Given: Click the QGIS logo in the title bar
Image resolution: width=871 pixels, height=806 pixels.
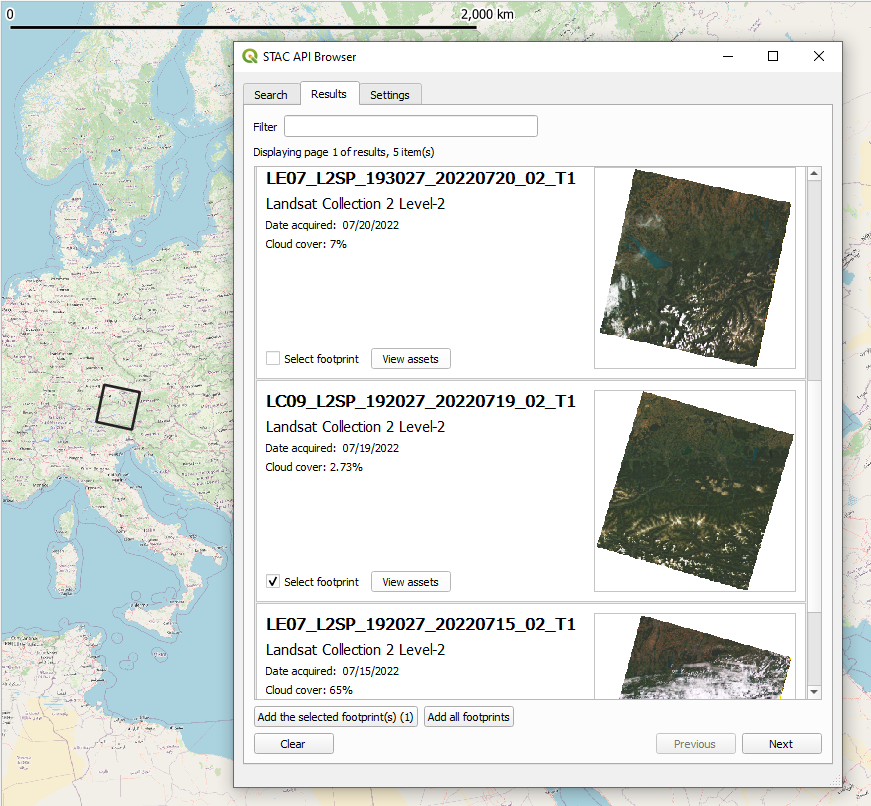Looking at the screenshot, I should click(x=250, y=57).
